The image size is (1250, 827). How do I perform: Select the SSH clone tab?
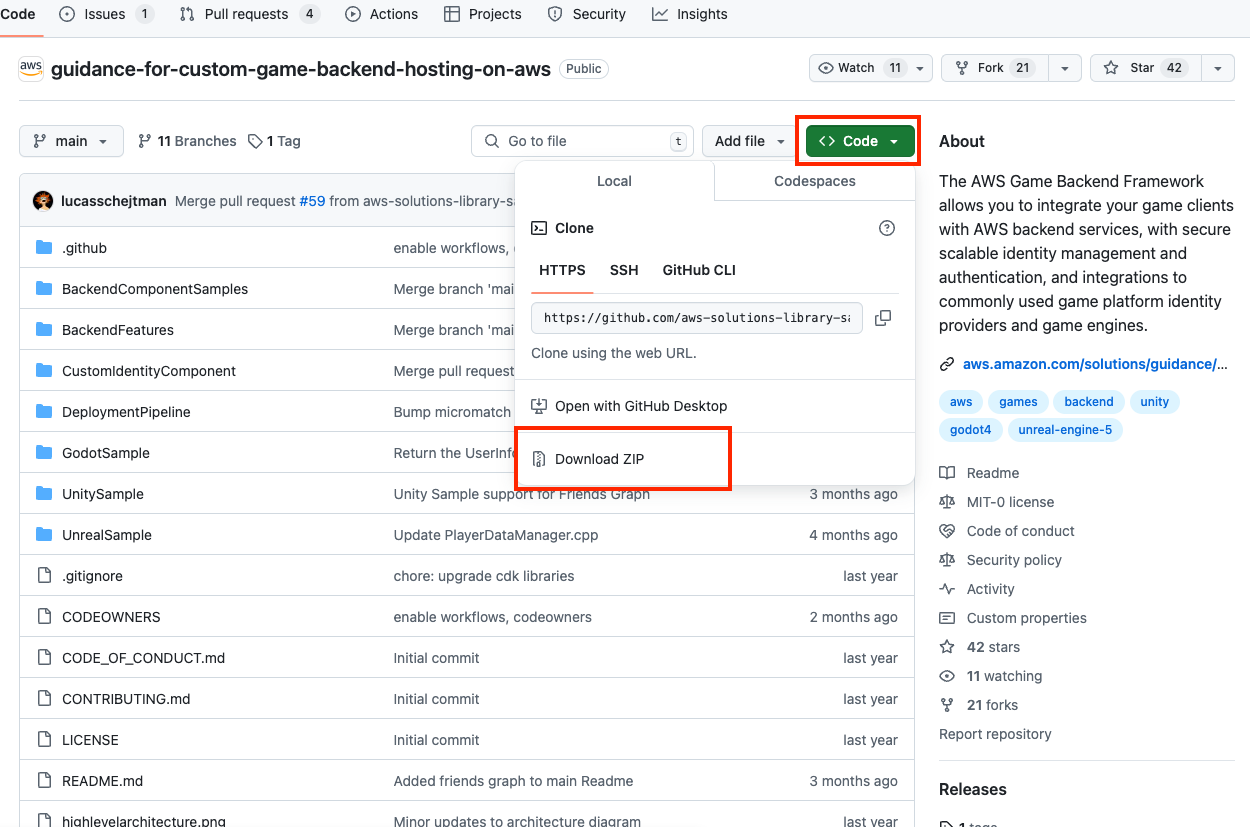coord(624,270)
